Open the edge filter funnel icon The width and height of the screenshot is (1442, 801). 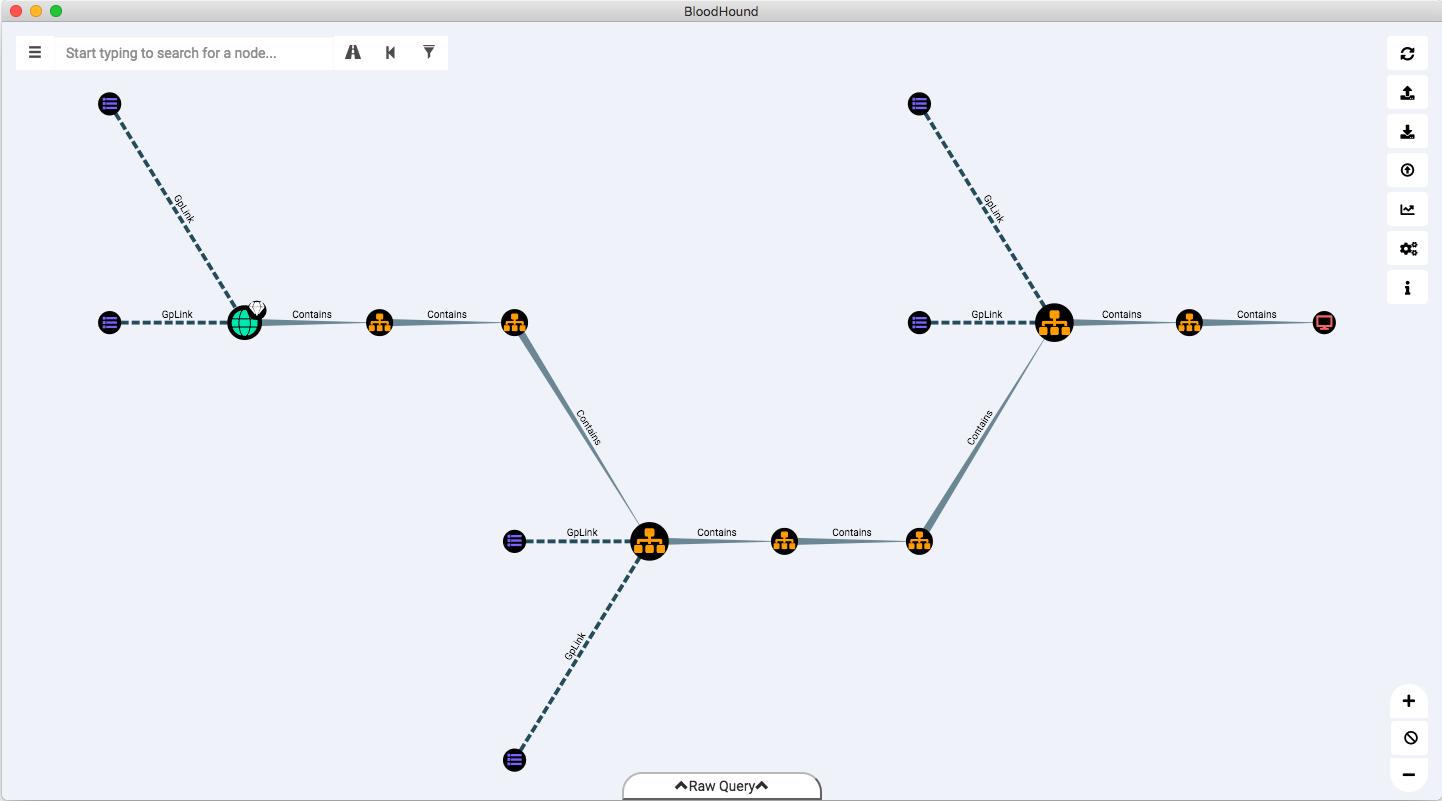(429, 53)
